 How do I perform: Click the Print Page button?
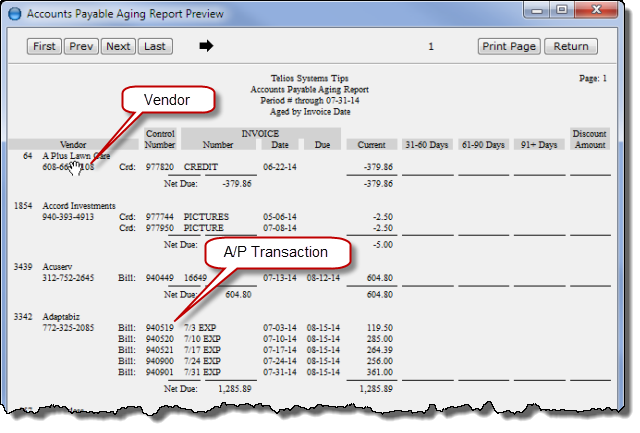tap(509, 46)
